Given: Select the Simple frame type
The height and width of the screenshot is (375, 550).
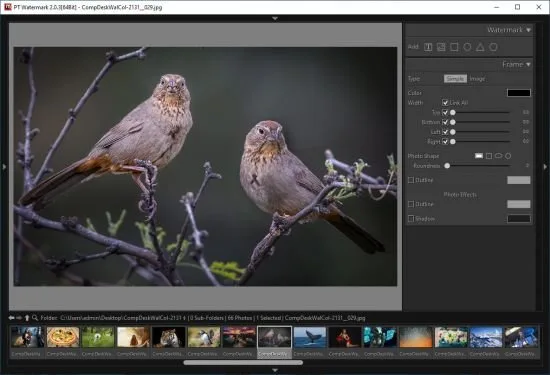Looking at the screenshot, I should tap(455, 79).
